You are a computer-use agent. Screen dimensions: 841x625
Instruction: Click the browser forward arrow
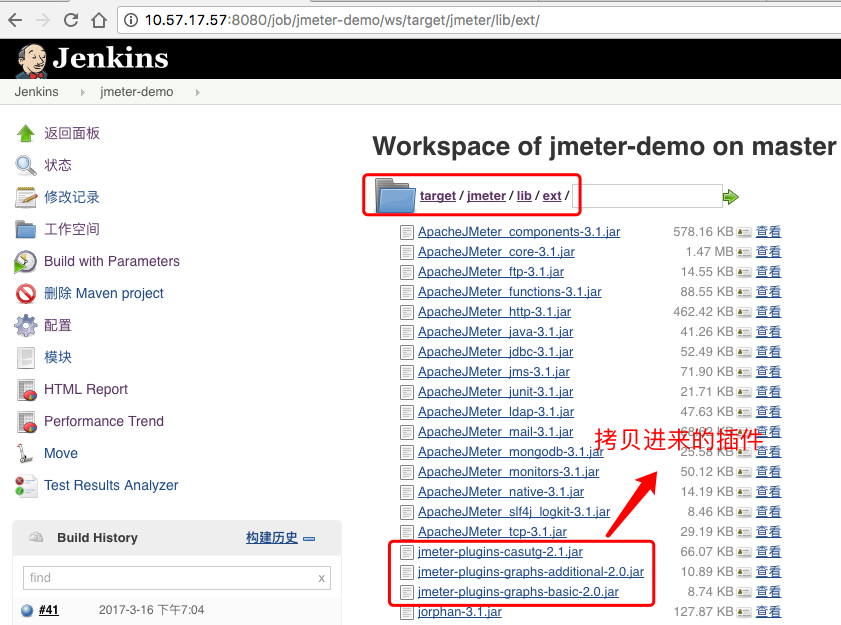tap(43, 20)
